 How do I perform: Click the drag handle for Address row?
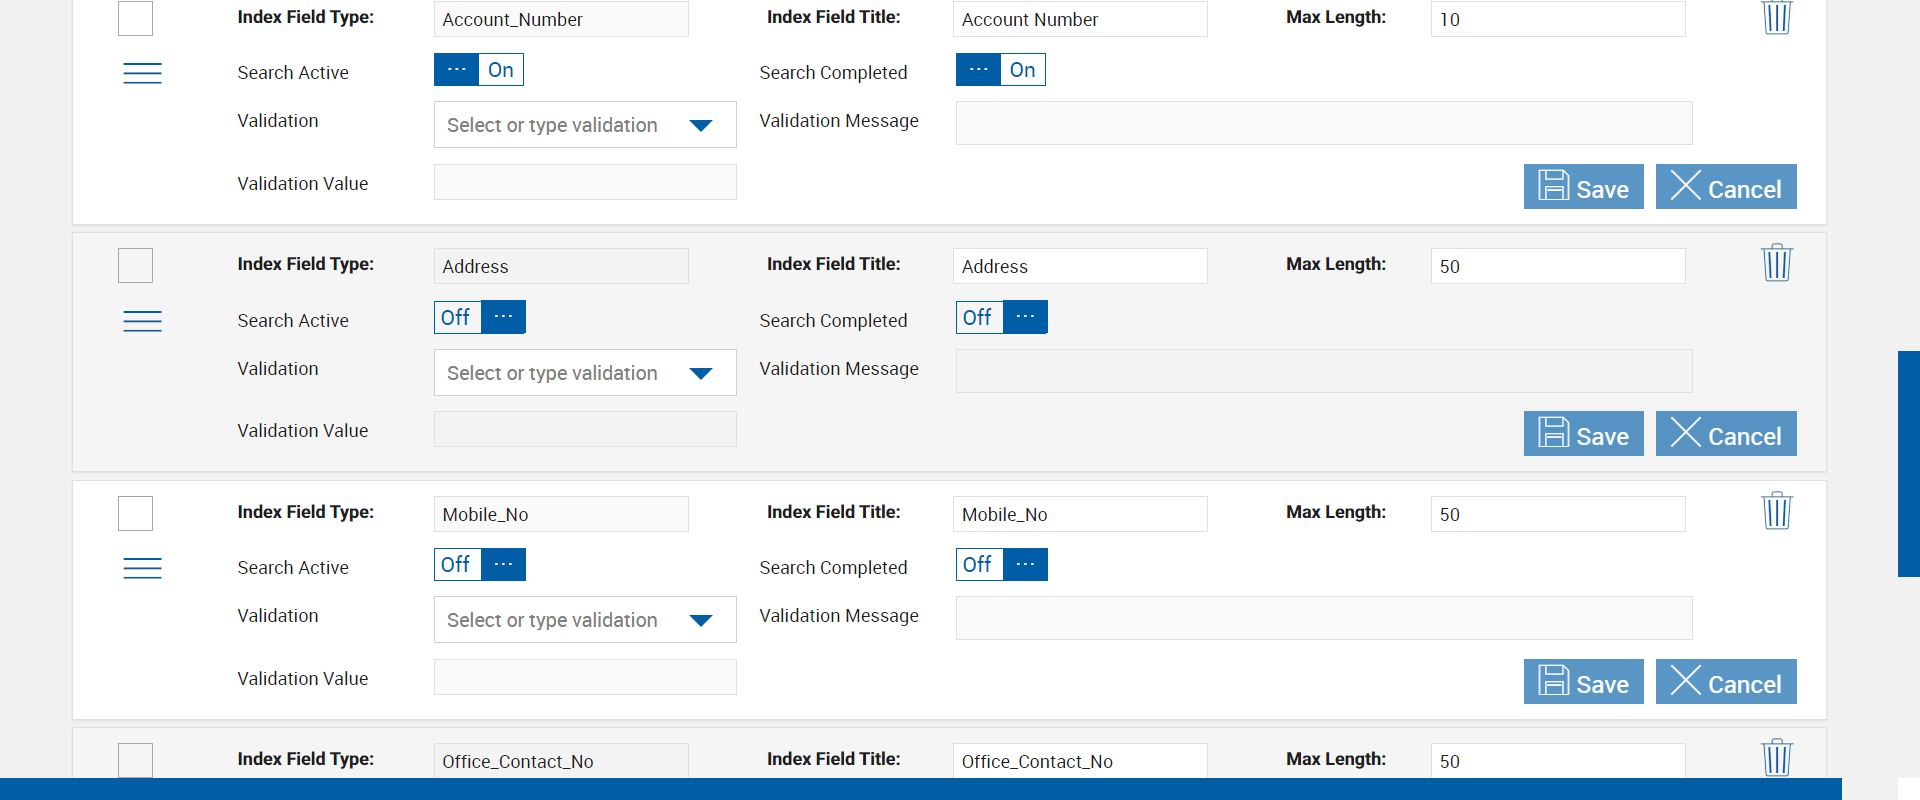click(142, 321)
